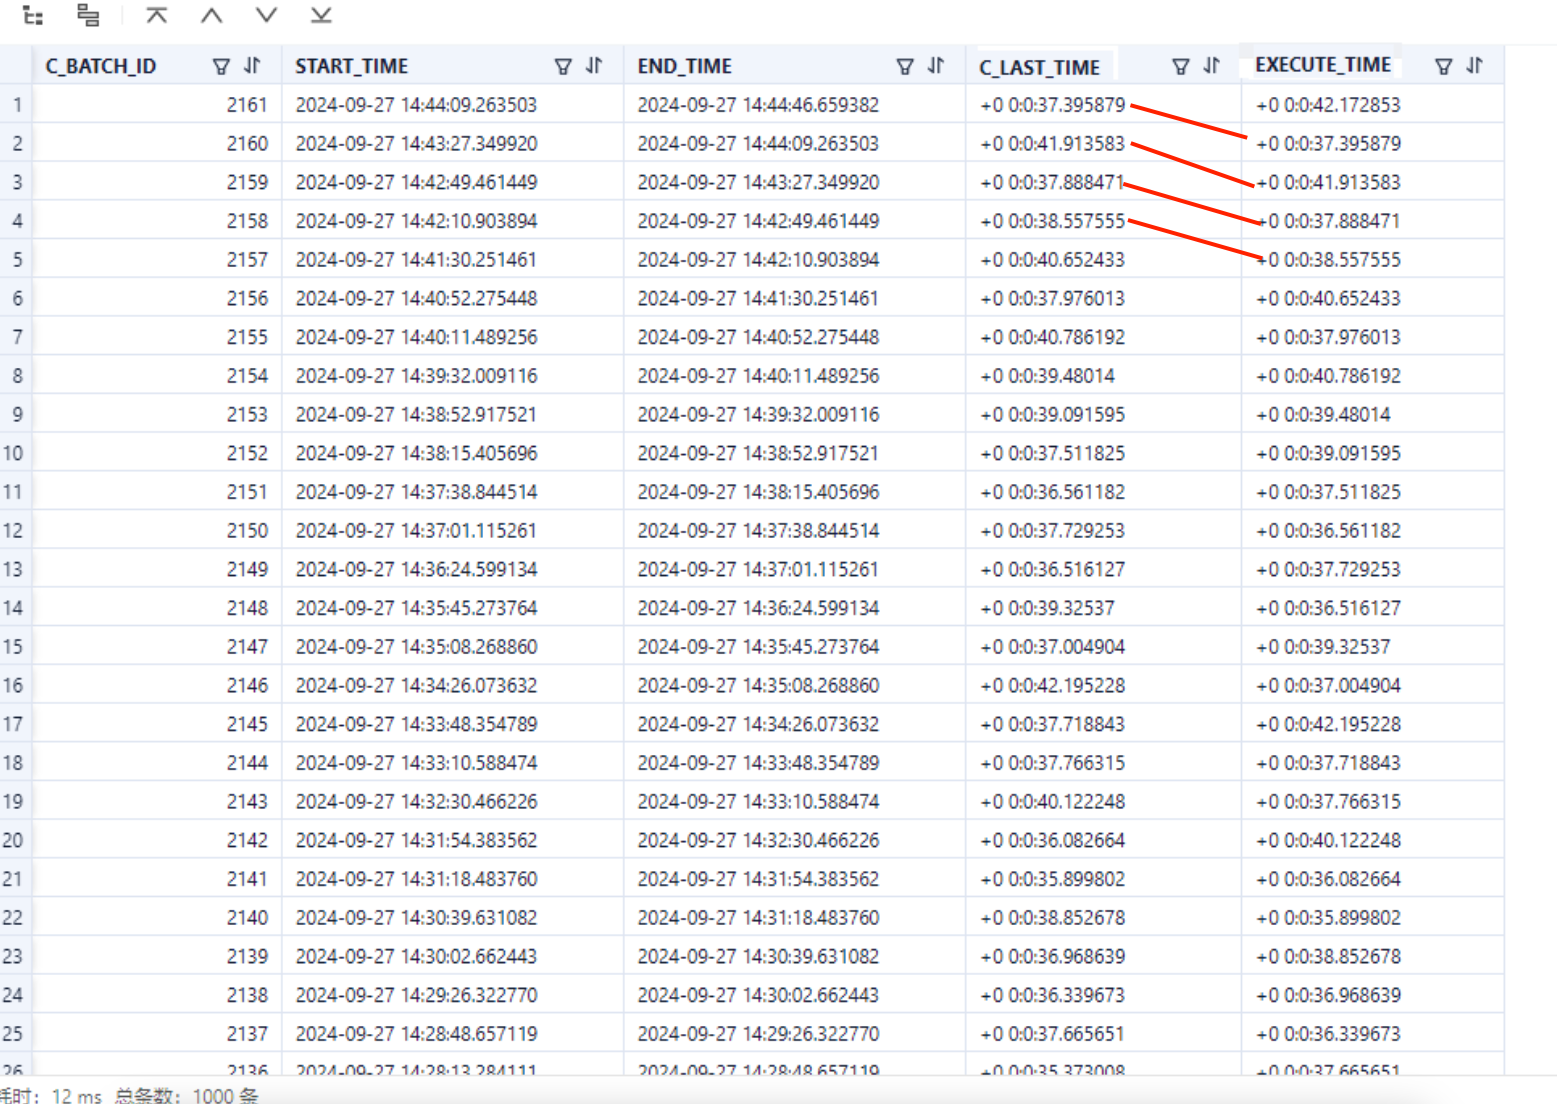Viewport: 1557px width, 1104px height.
Task: Click C_LAST_TIME value +0 0:0:37.665651
Action: 1052,1033
